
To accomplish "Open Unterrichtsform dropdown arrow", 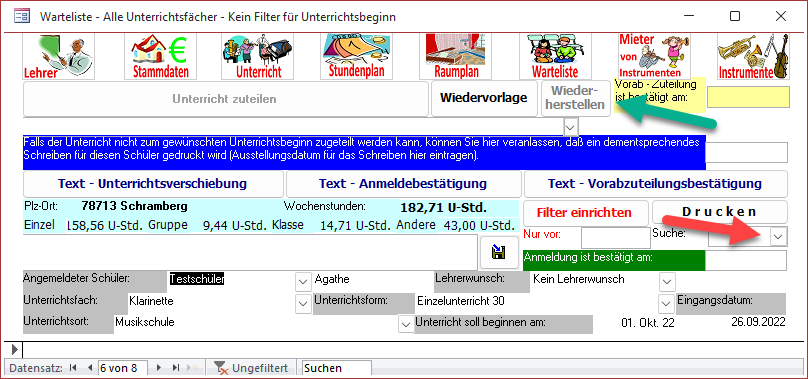I will tap(667, 303).
